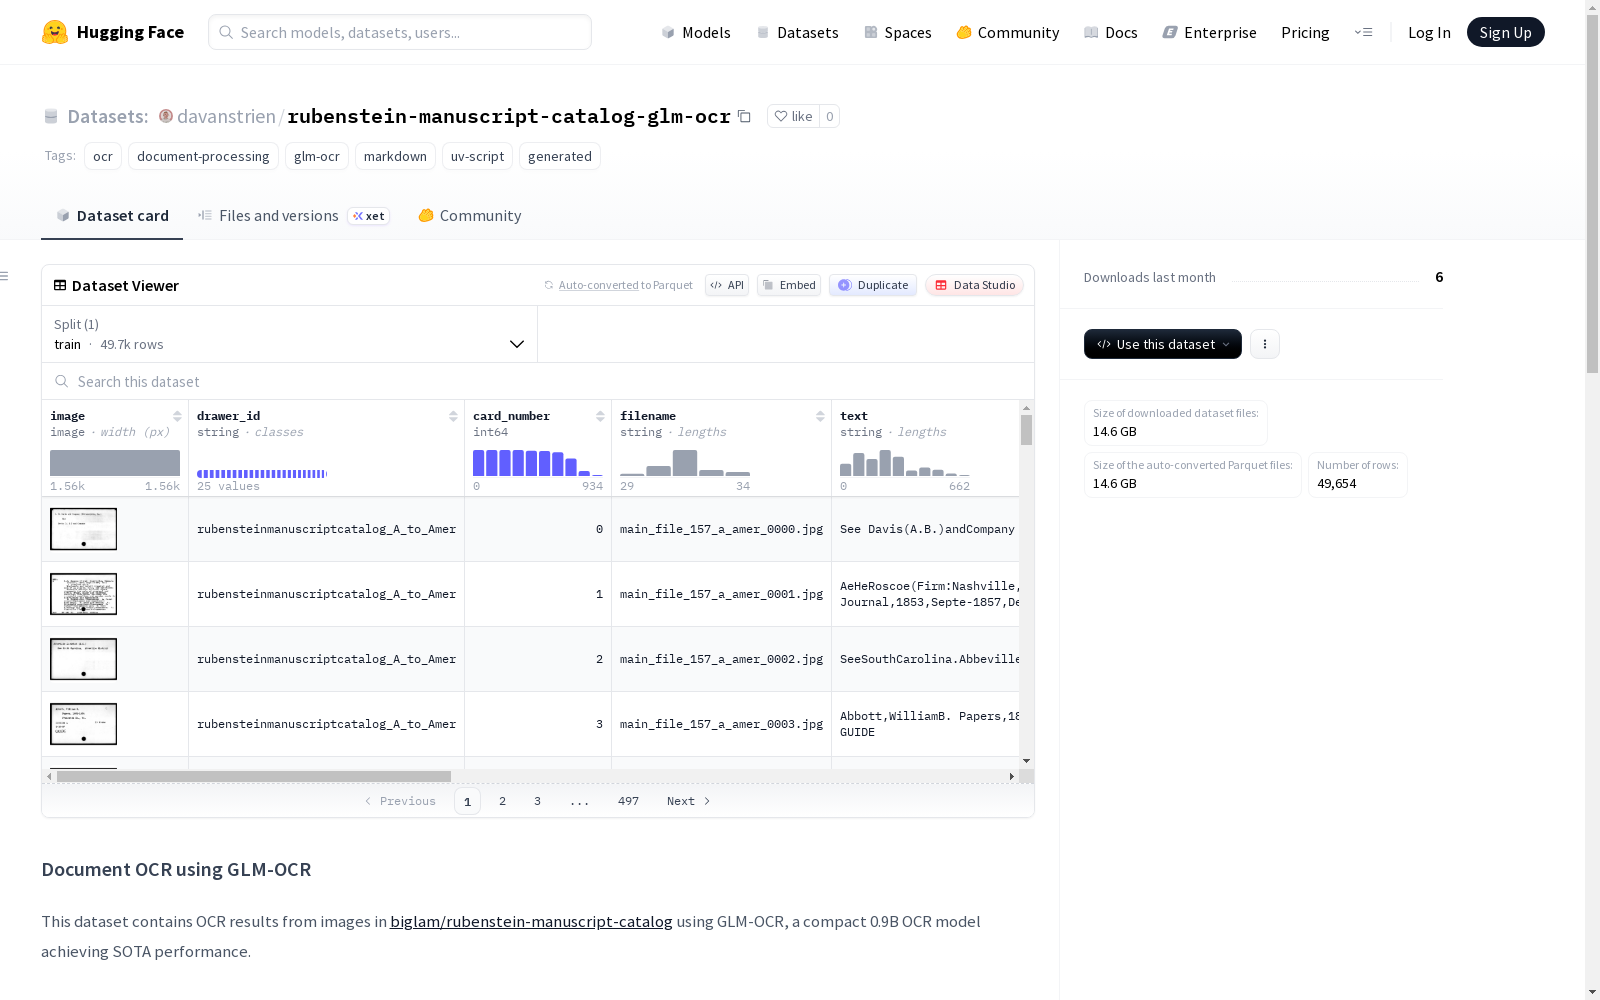Sort the drawer_id column
Screen dimensions: 1600x1000
tap(453, 416)
